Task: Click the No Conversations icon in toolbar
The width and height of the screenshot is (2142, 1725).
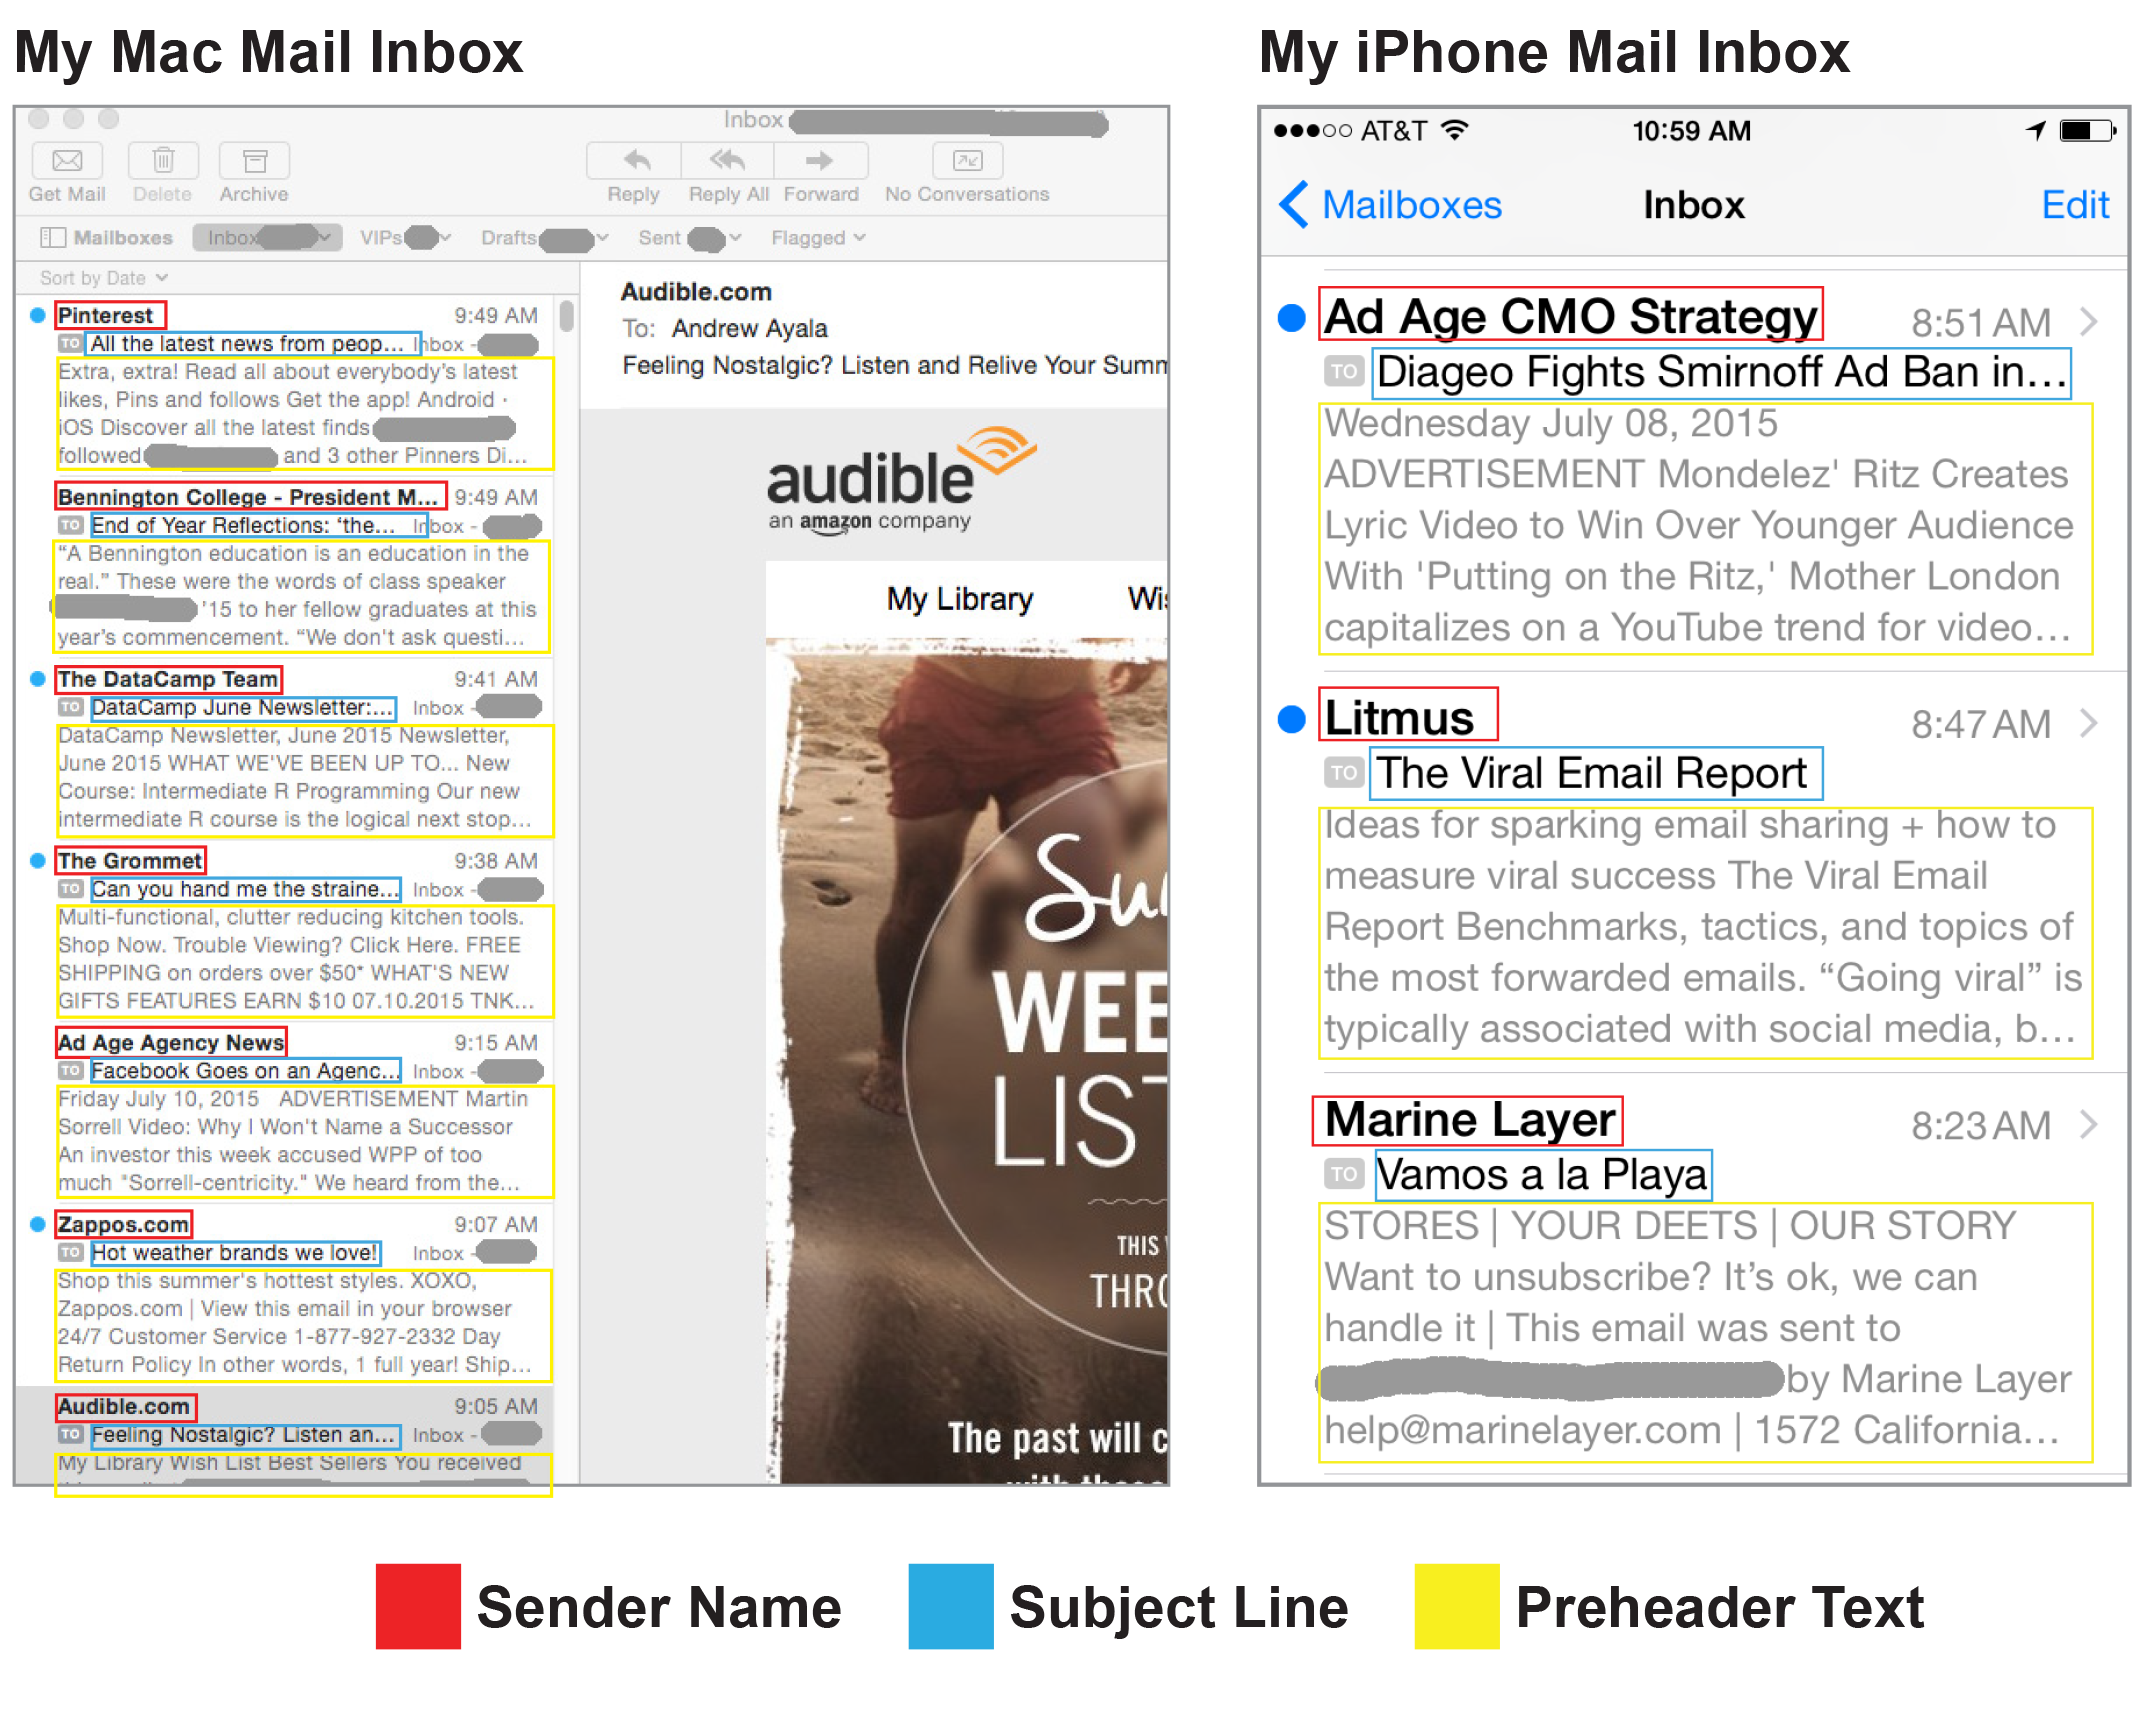Action: pyautogui.click(x=967, y=160)
